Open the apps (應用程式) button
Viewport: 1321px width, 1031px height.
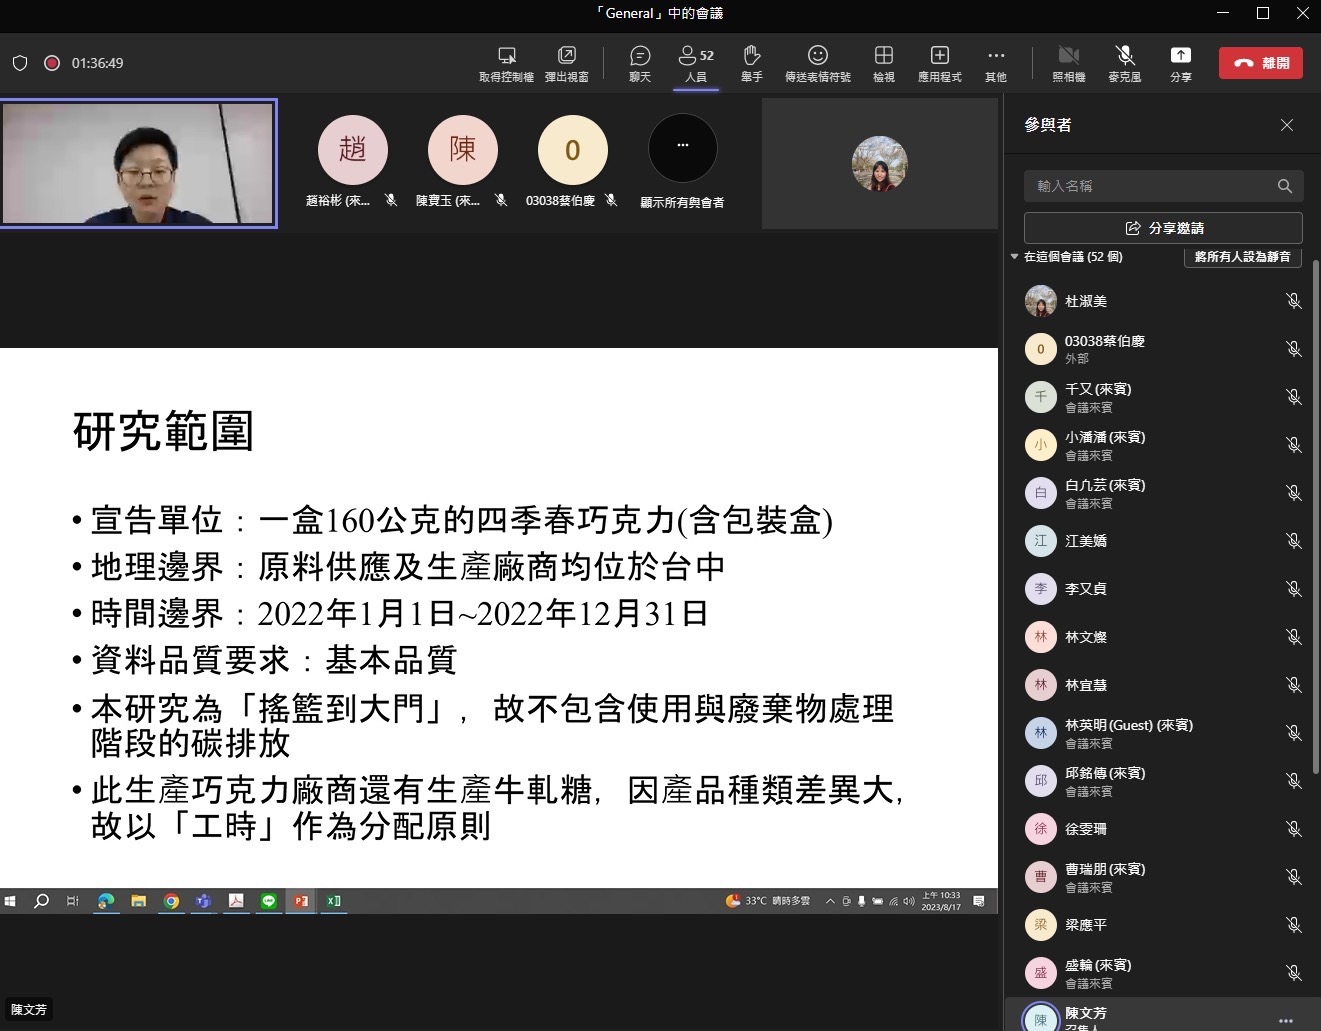pyautogui.click(x=939, y=63)
